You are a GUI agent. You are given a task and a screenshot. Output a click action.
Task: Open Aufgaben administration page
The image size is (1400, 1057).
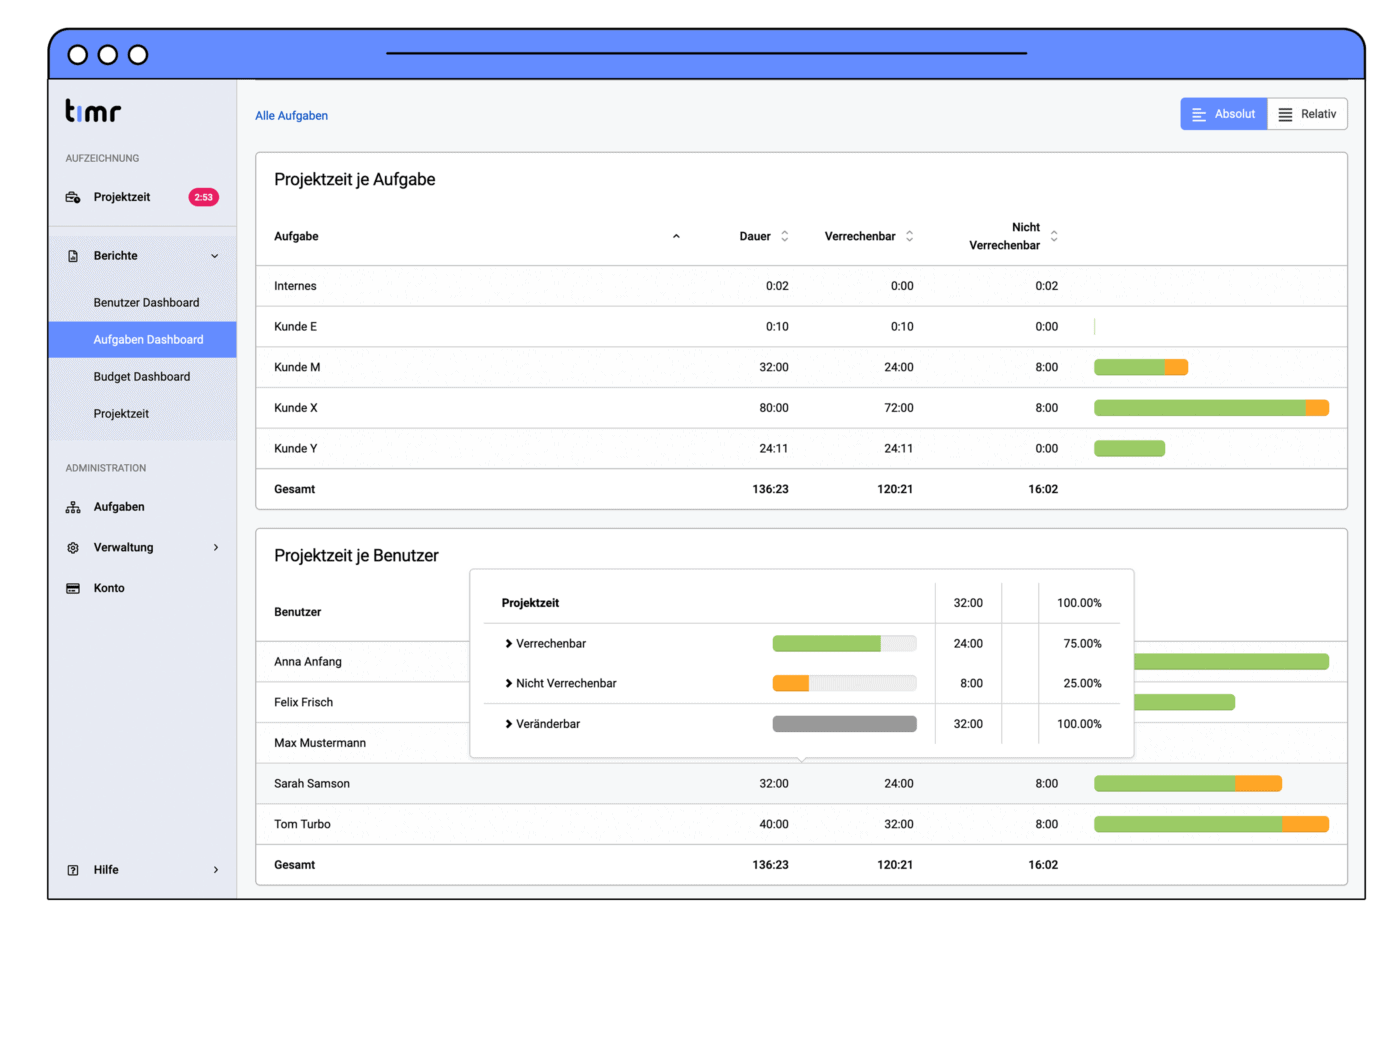click(119, 507)
